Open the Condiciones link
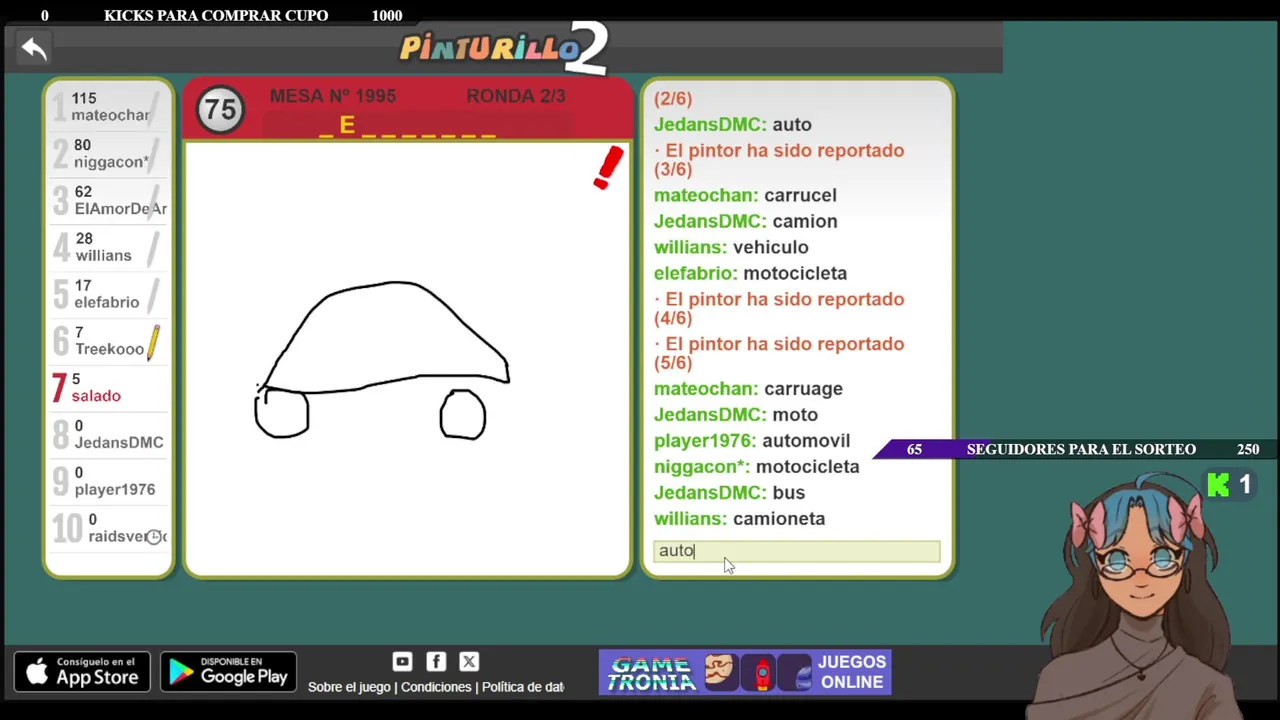1280x720 pixels. point(436,687)
